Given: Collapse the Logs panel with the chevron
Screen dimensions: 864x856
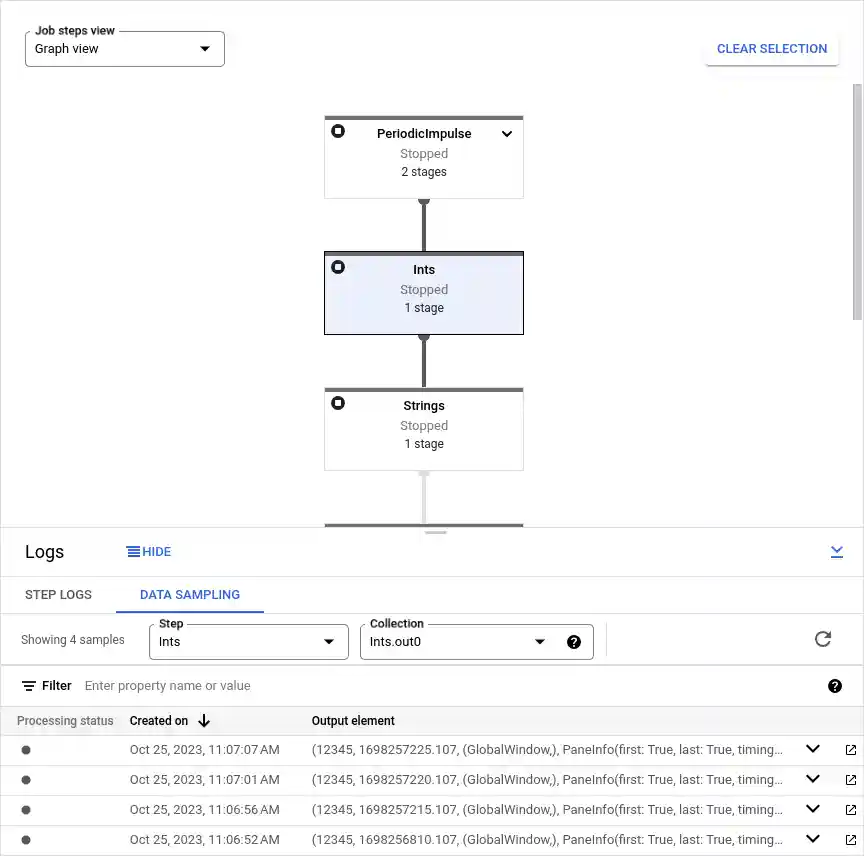Looking at the screenshot, I should click(x=837, y=551).
